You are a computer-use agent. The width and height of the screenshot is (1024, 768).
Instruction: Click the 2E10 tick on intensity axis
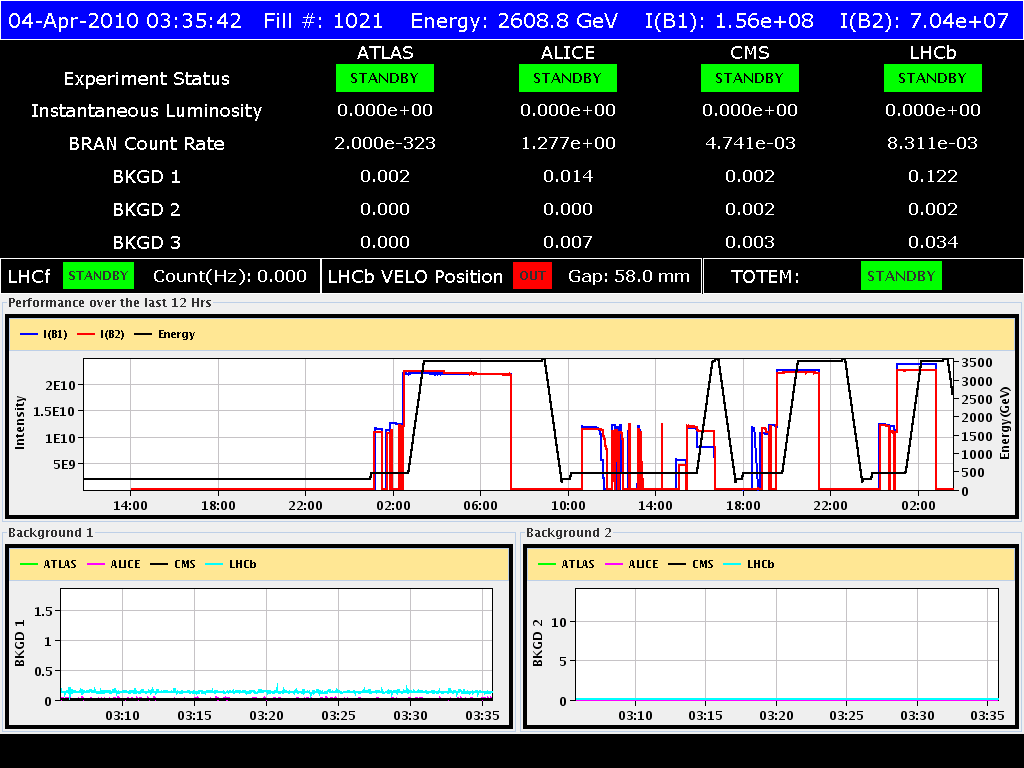(60, 385)
